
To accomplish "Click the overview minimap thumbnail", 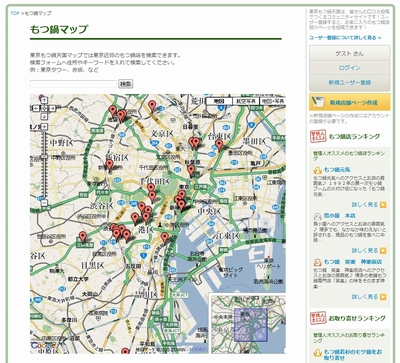I will coord(248,323).
